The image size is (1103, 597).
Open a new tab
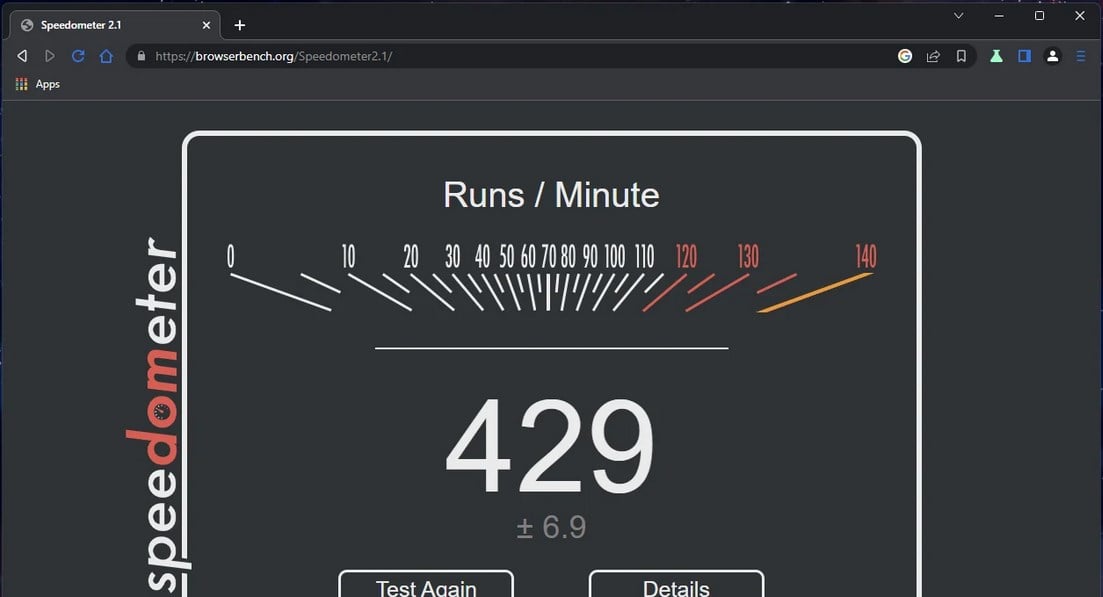(x=240, y=25)
